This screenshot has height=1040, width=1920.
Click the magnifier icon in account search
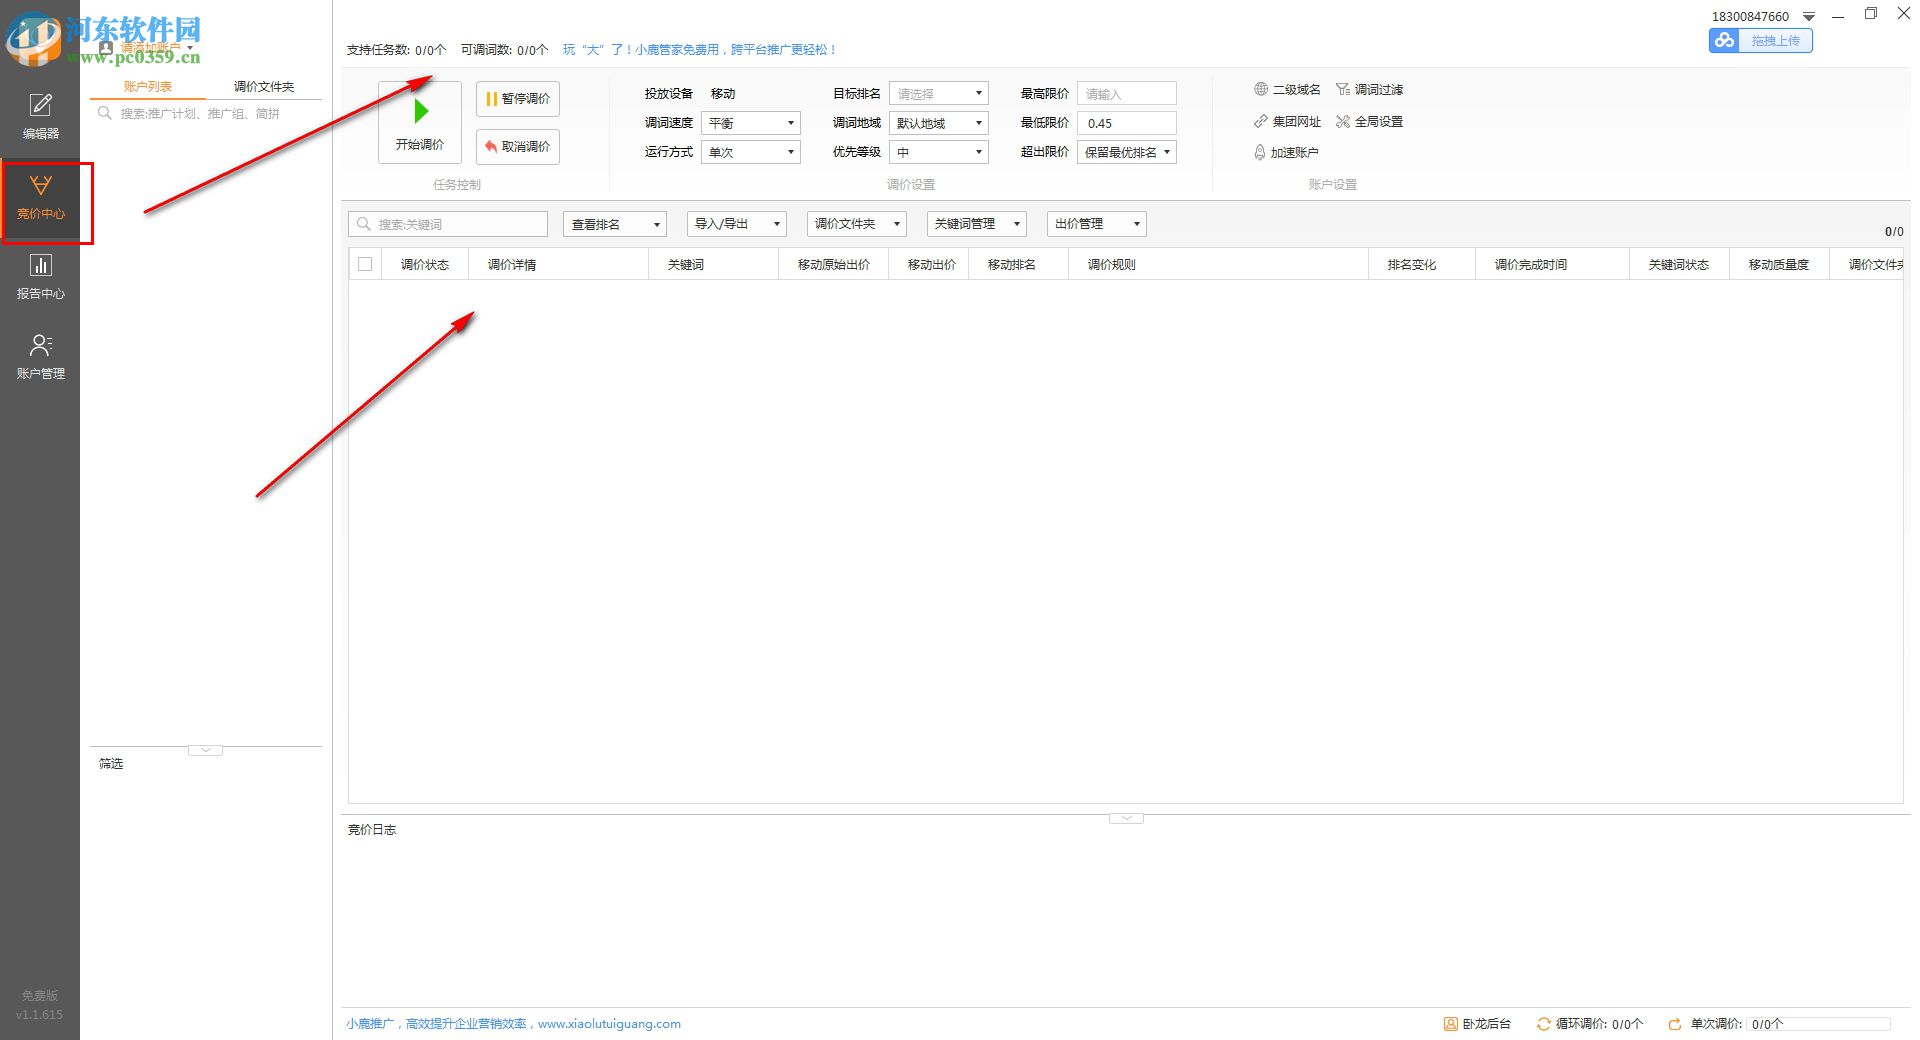pos(104,114)
